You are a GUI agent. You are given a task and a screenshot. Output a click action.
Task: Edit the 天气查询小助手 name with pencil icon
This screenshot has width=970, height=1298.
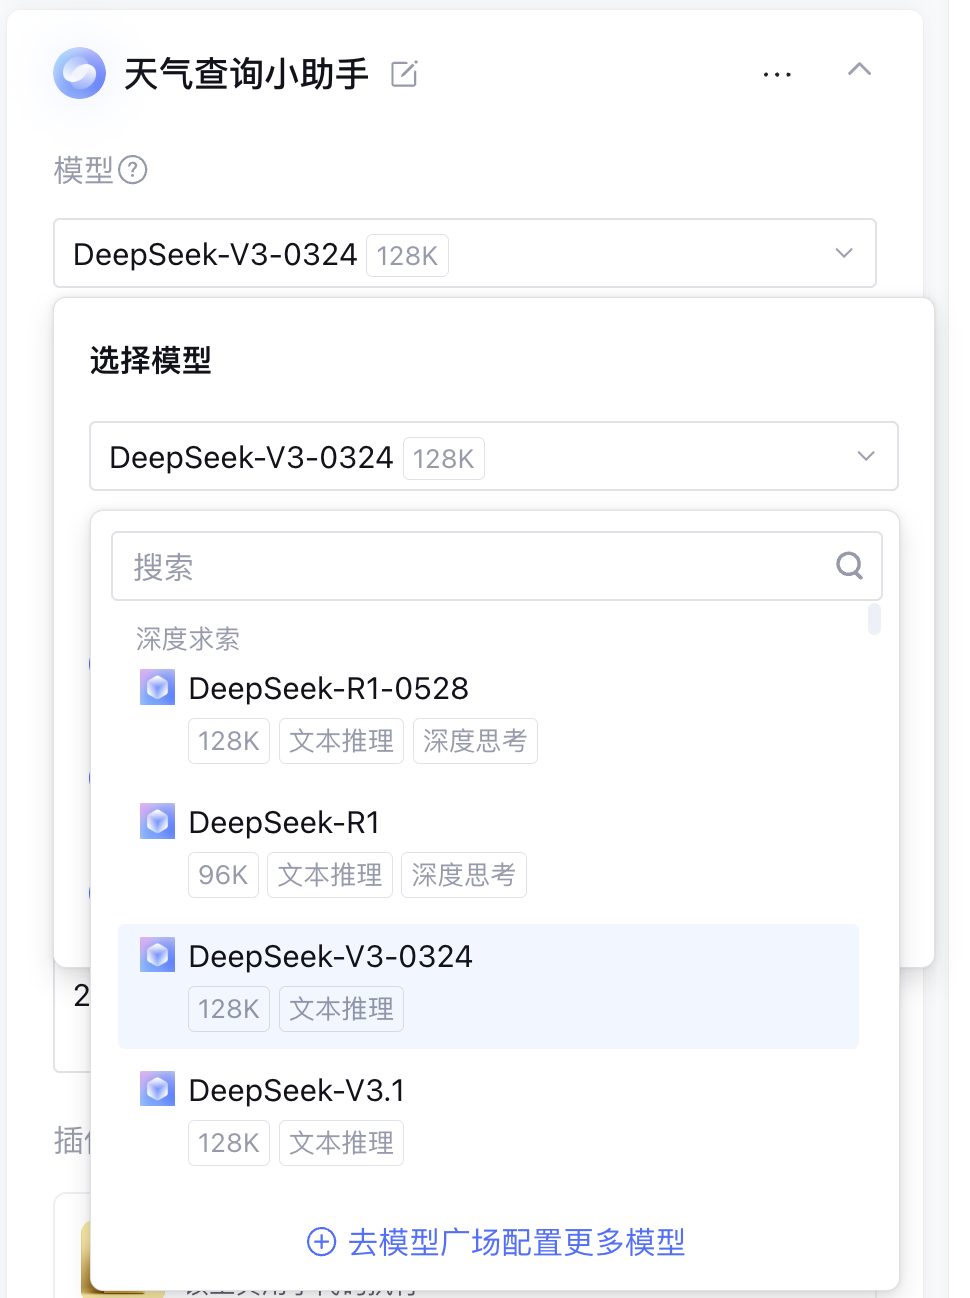pyautogui.click(x=404, y=73)
